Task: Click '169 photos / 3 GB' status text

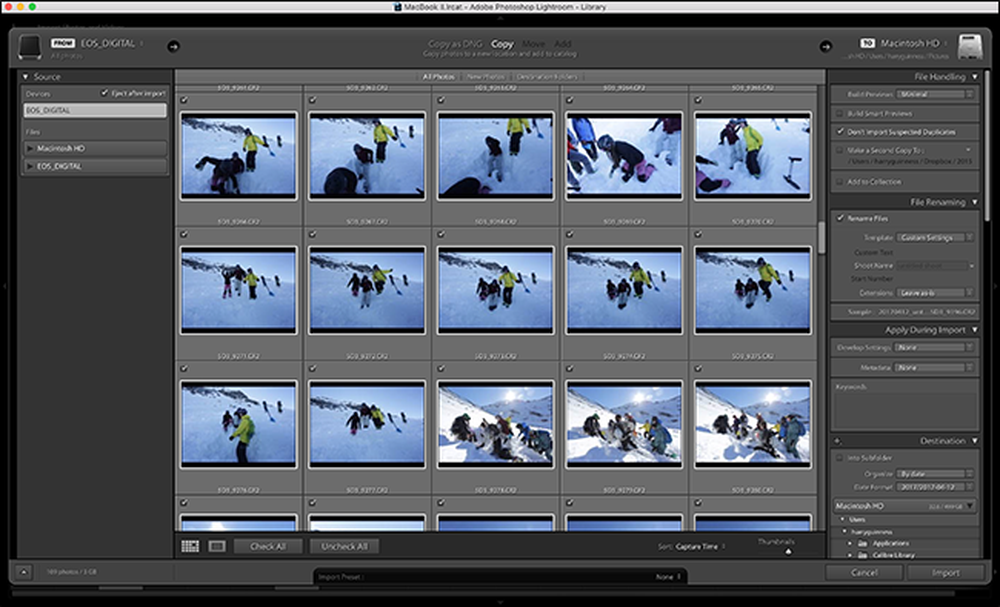Action: tap(71, 572)
